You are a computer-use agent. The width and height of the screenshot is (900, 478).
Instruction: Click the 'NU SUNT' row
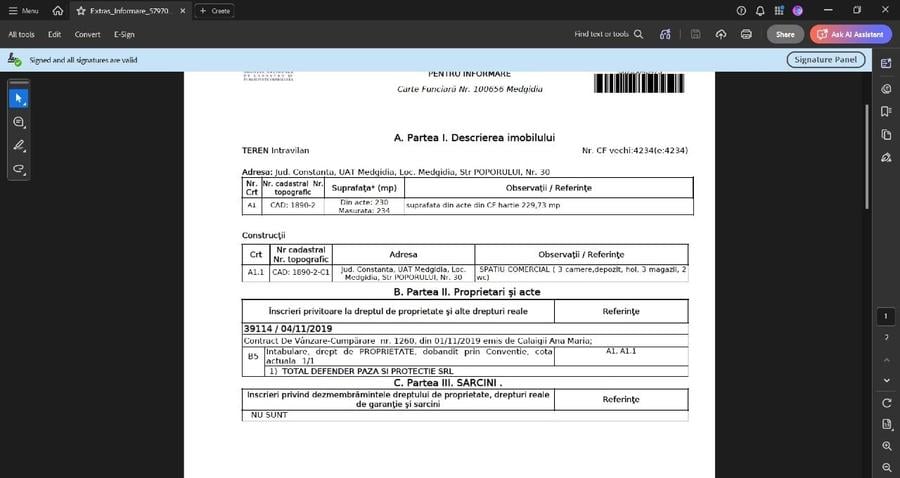pos(465,415)
